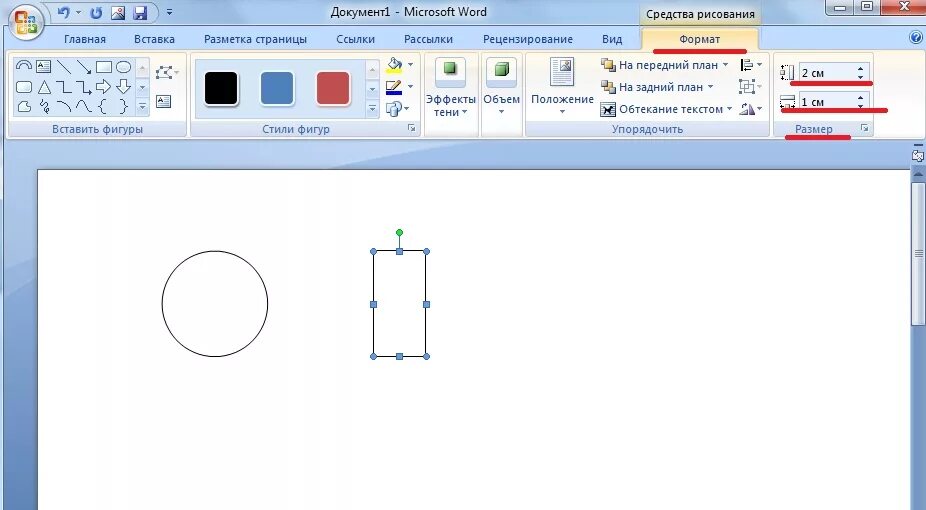Viewport: 926px width, 510px height.
Task: Open Стили фигур dialog launcher
Action: pyautogui.click(x=412, y=128)
